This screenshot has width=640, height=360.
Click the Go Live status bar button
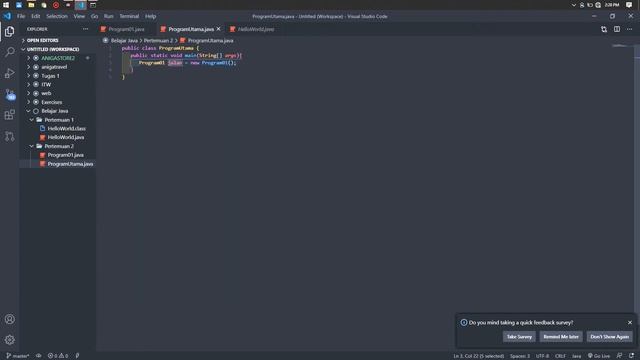(599, 356)
